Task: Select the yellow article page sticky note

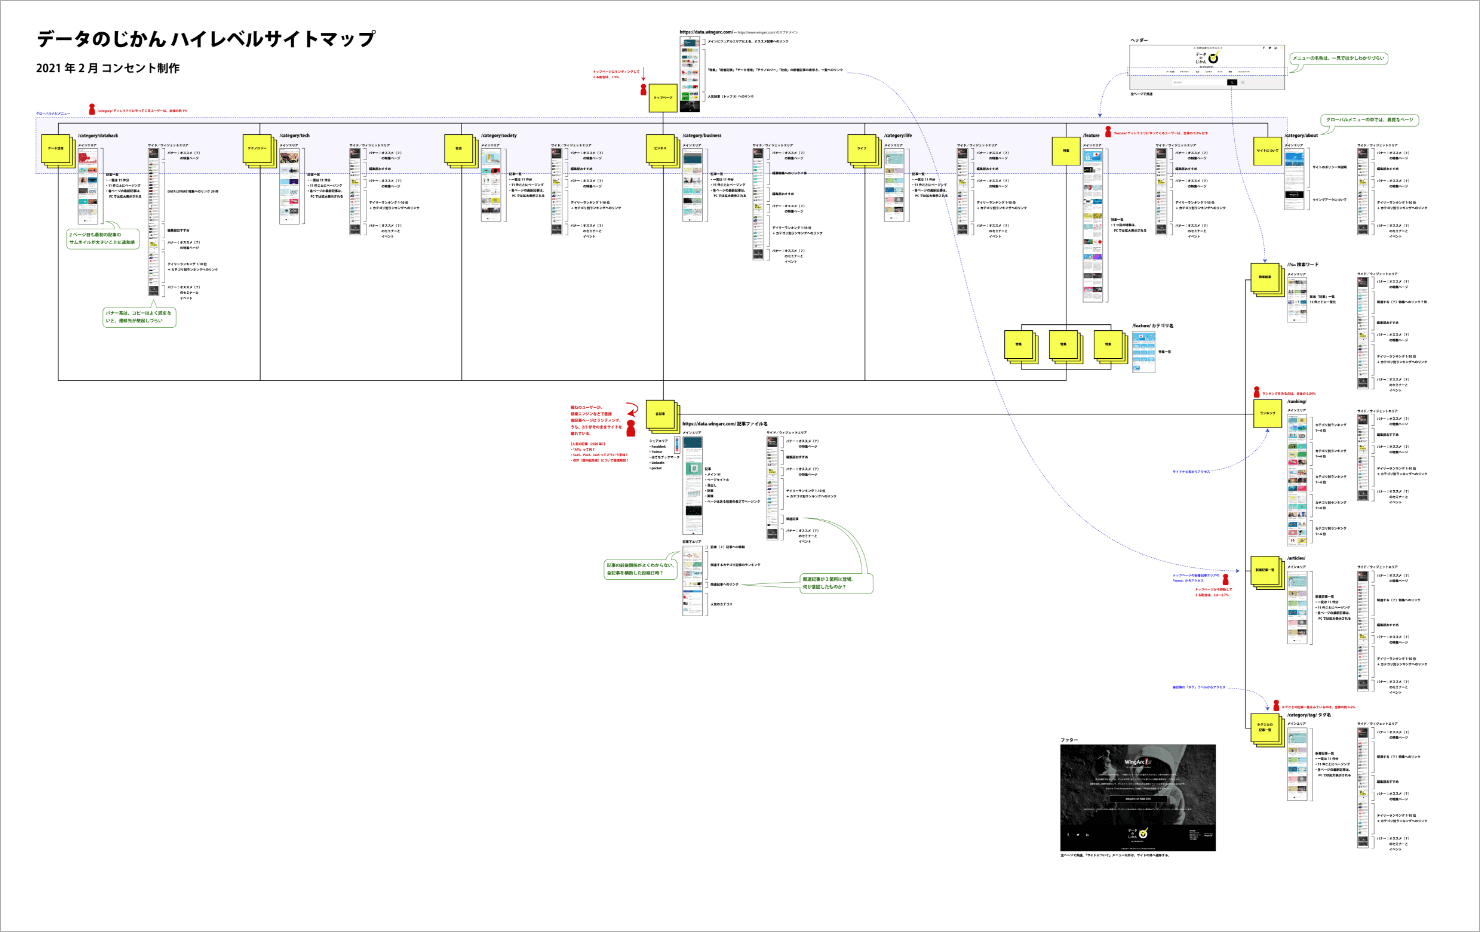Action: pyautogui.click(x=660, y=414)
